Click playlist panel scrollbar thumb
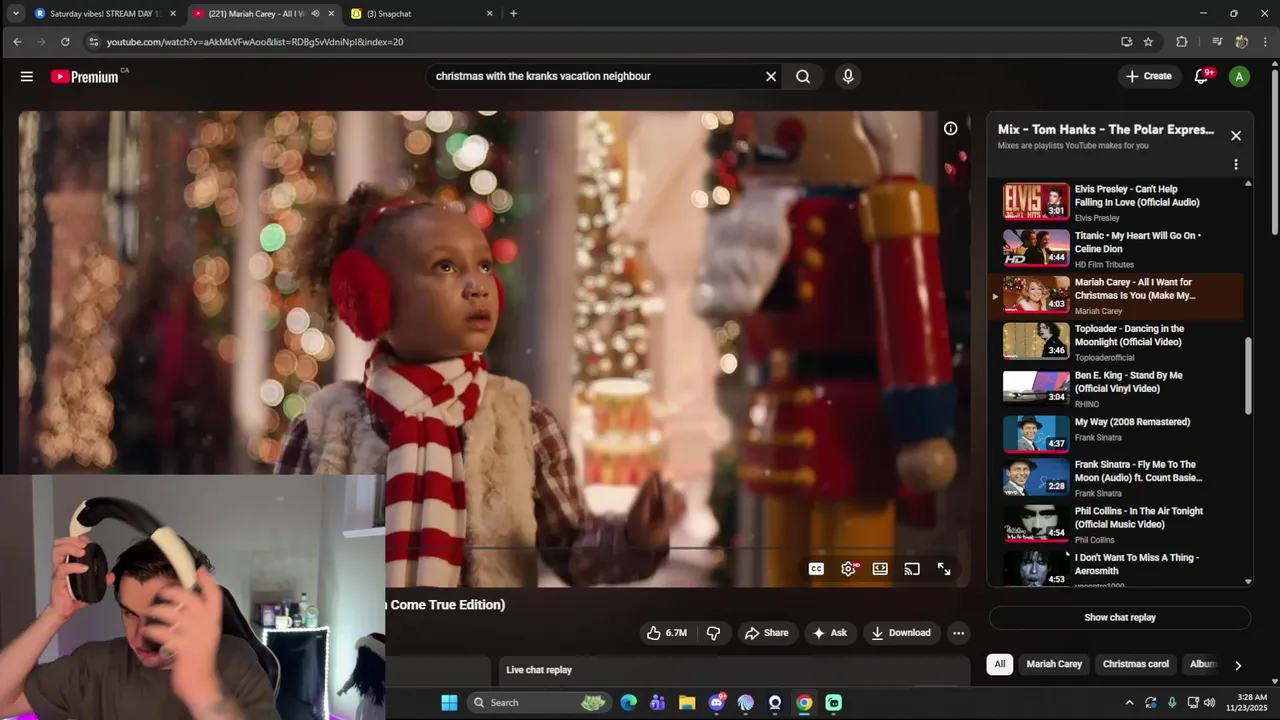Image resolution: width=1280 pixels, height=720 pixels. point(1248,374)
